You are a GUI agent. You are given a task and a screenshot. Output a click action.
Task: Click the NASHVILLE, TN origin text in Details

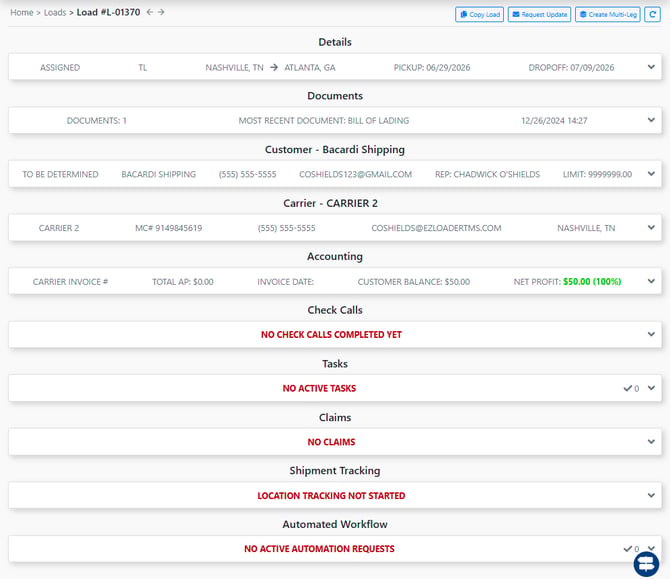pyautogui.click(x=234, y=68)
